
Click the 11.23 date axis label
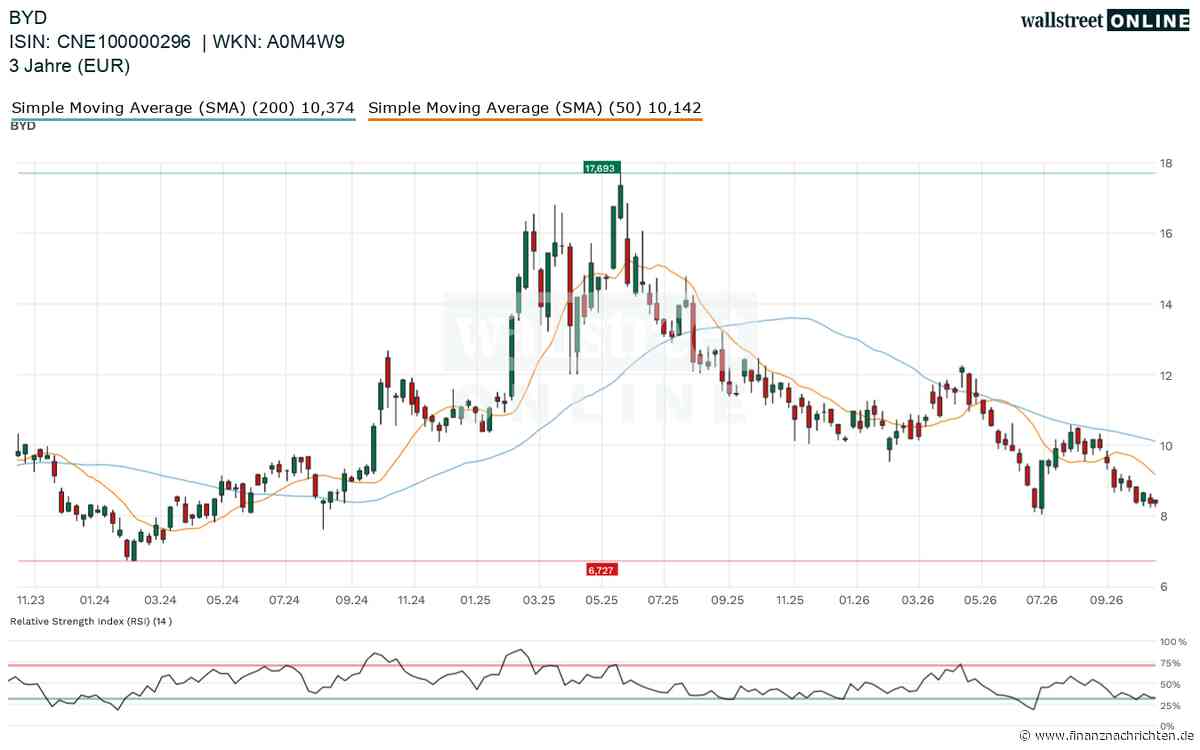(x=33, y=600)
